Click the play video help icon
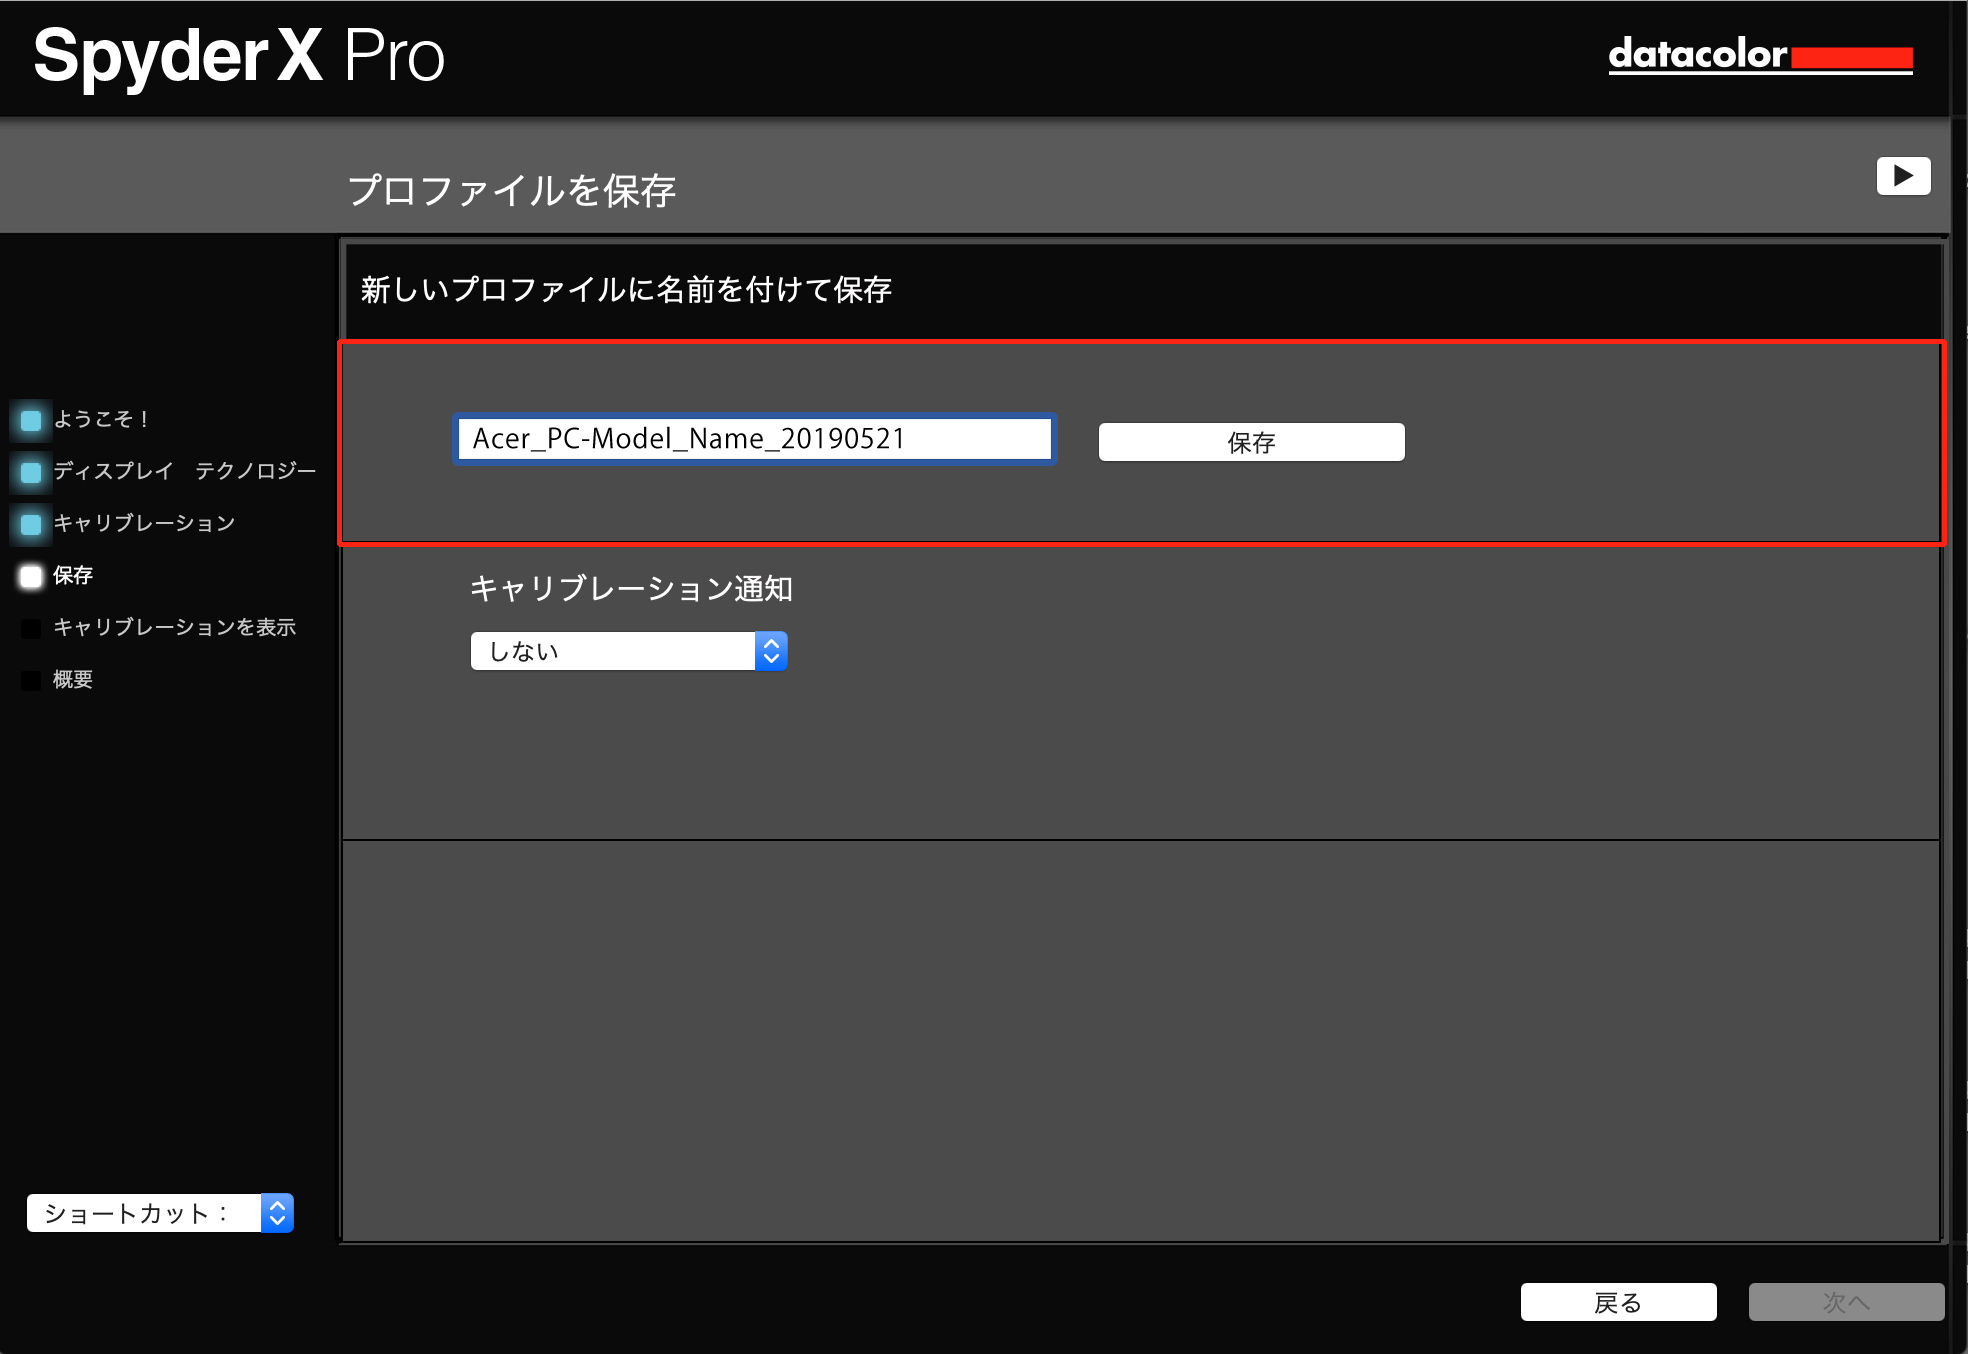Viewport: 1968px width, 1354px height. [x=1903, y=176]
